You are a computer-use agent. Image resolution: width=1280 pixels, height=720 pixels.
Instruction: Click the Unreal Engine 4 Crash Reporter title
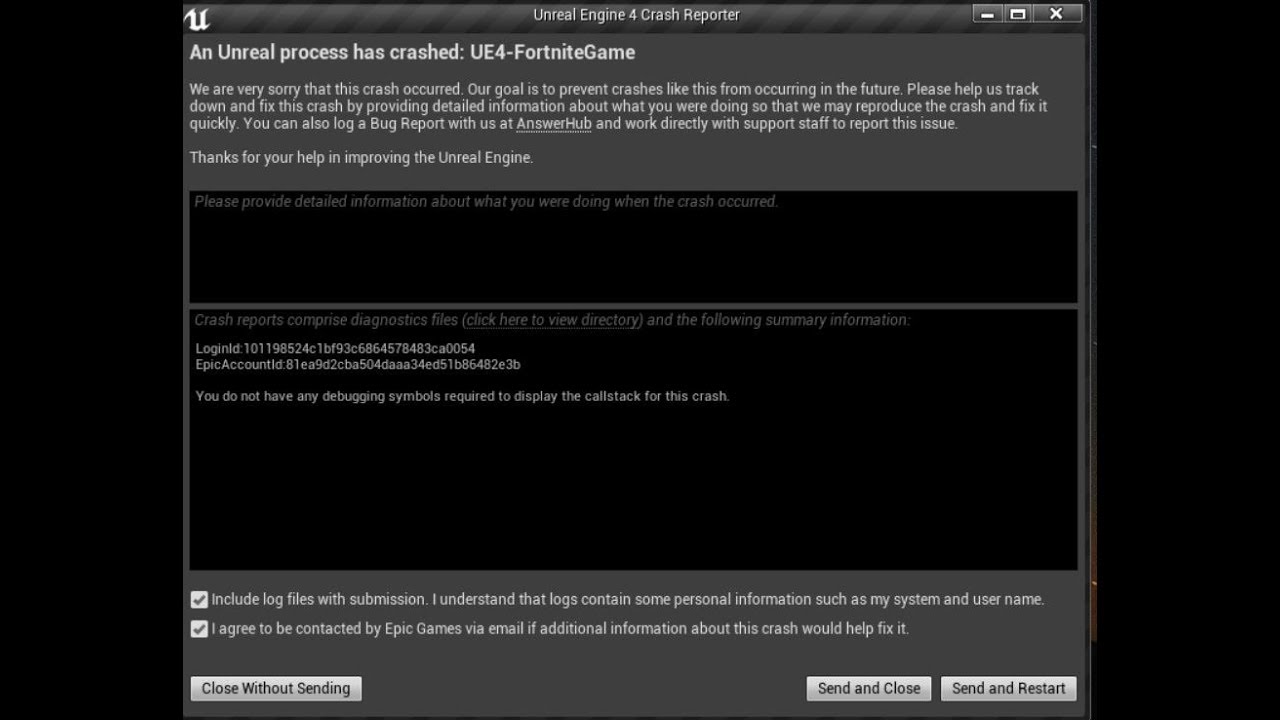636,15
